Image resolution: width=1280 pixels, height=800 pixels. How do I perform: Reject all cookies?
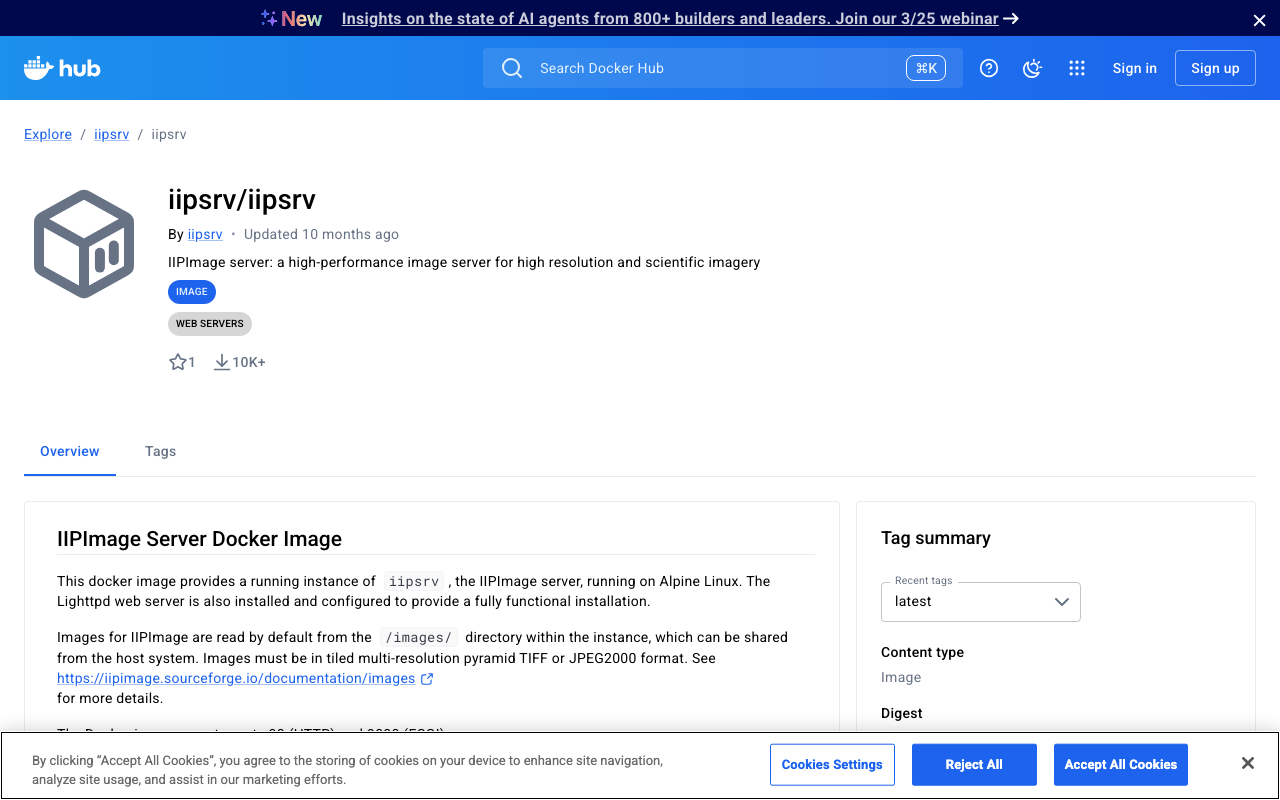[974, 764]
